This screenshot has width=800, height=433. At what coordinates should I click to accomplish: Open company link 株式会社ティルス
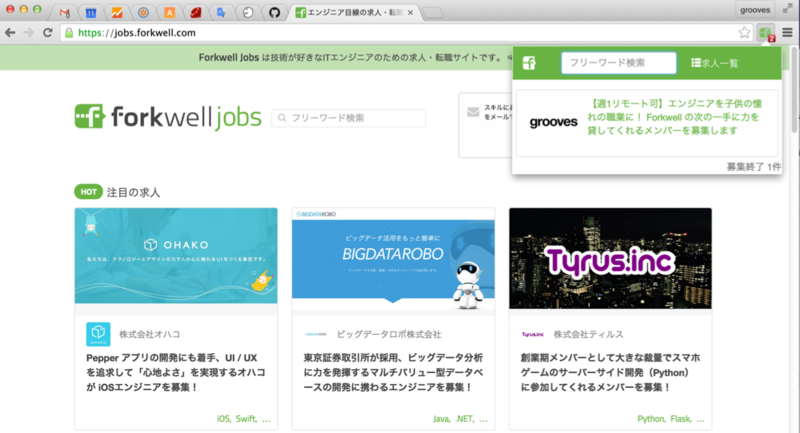point(588,334)
